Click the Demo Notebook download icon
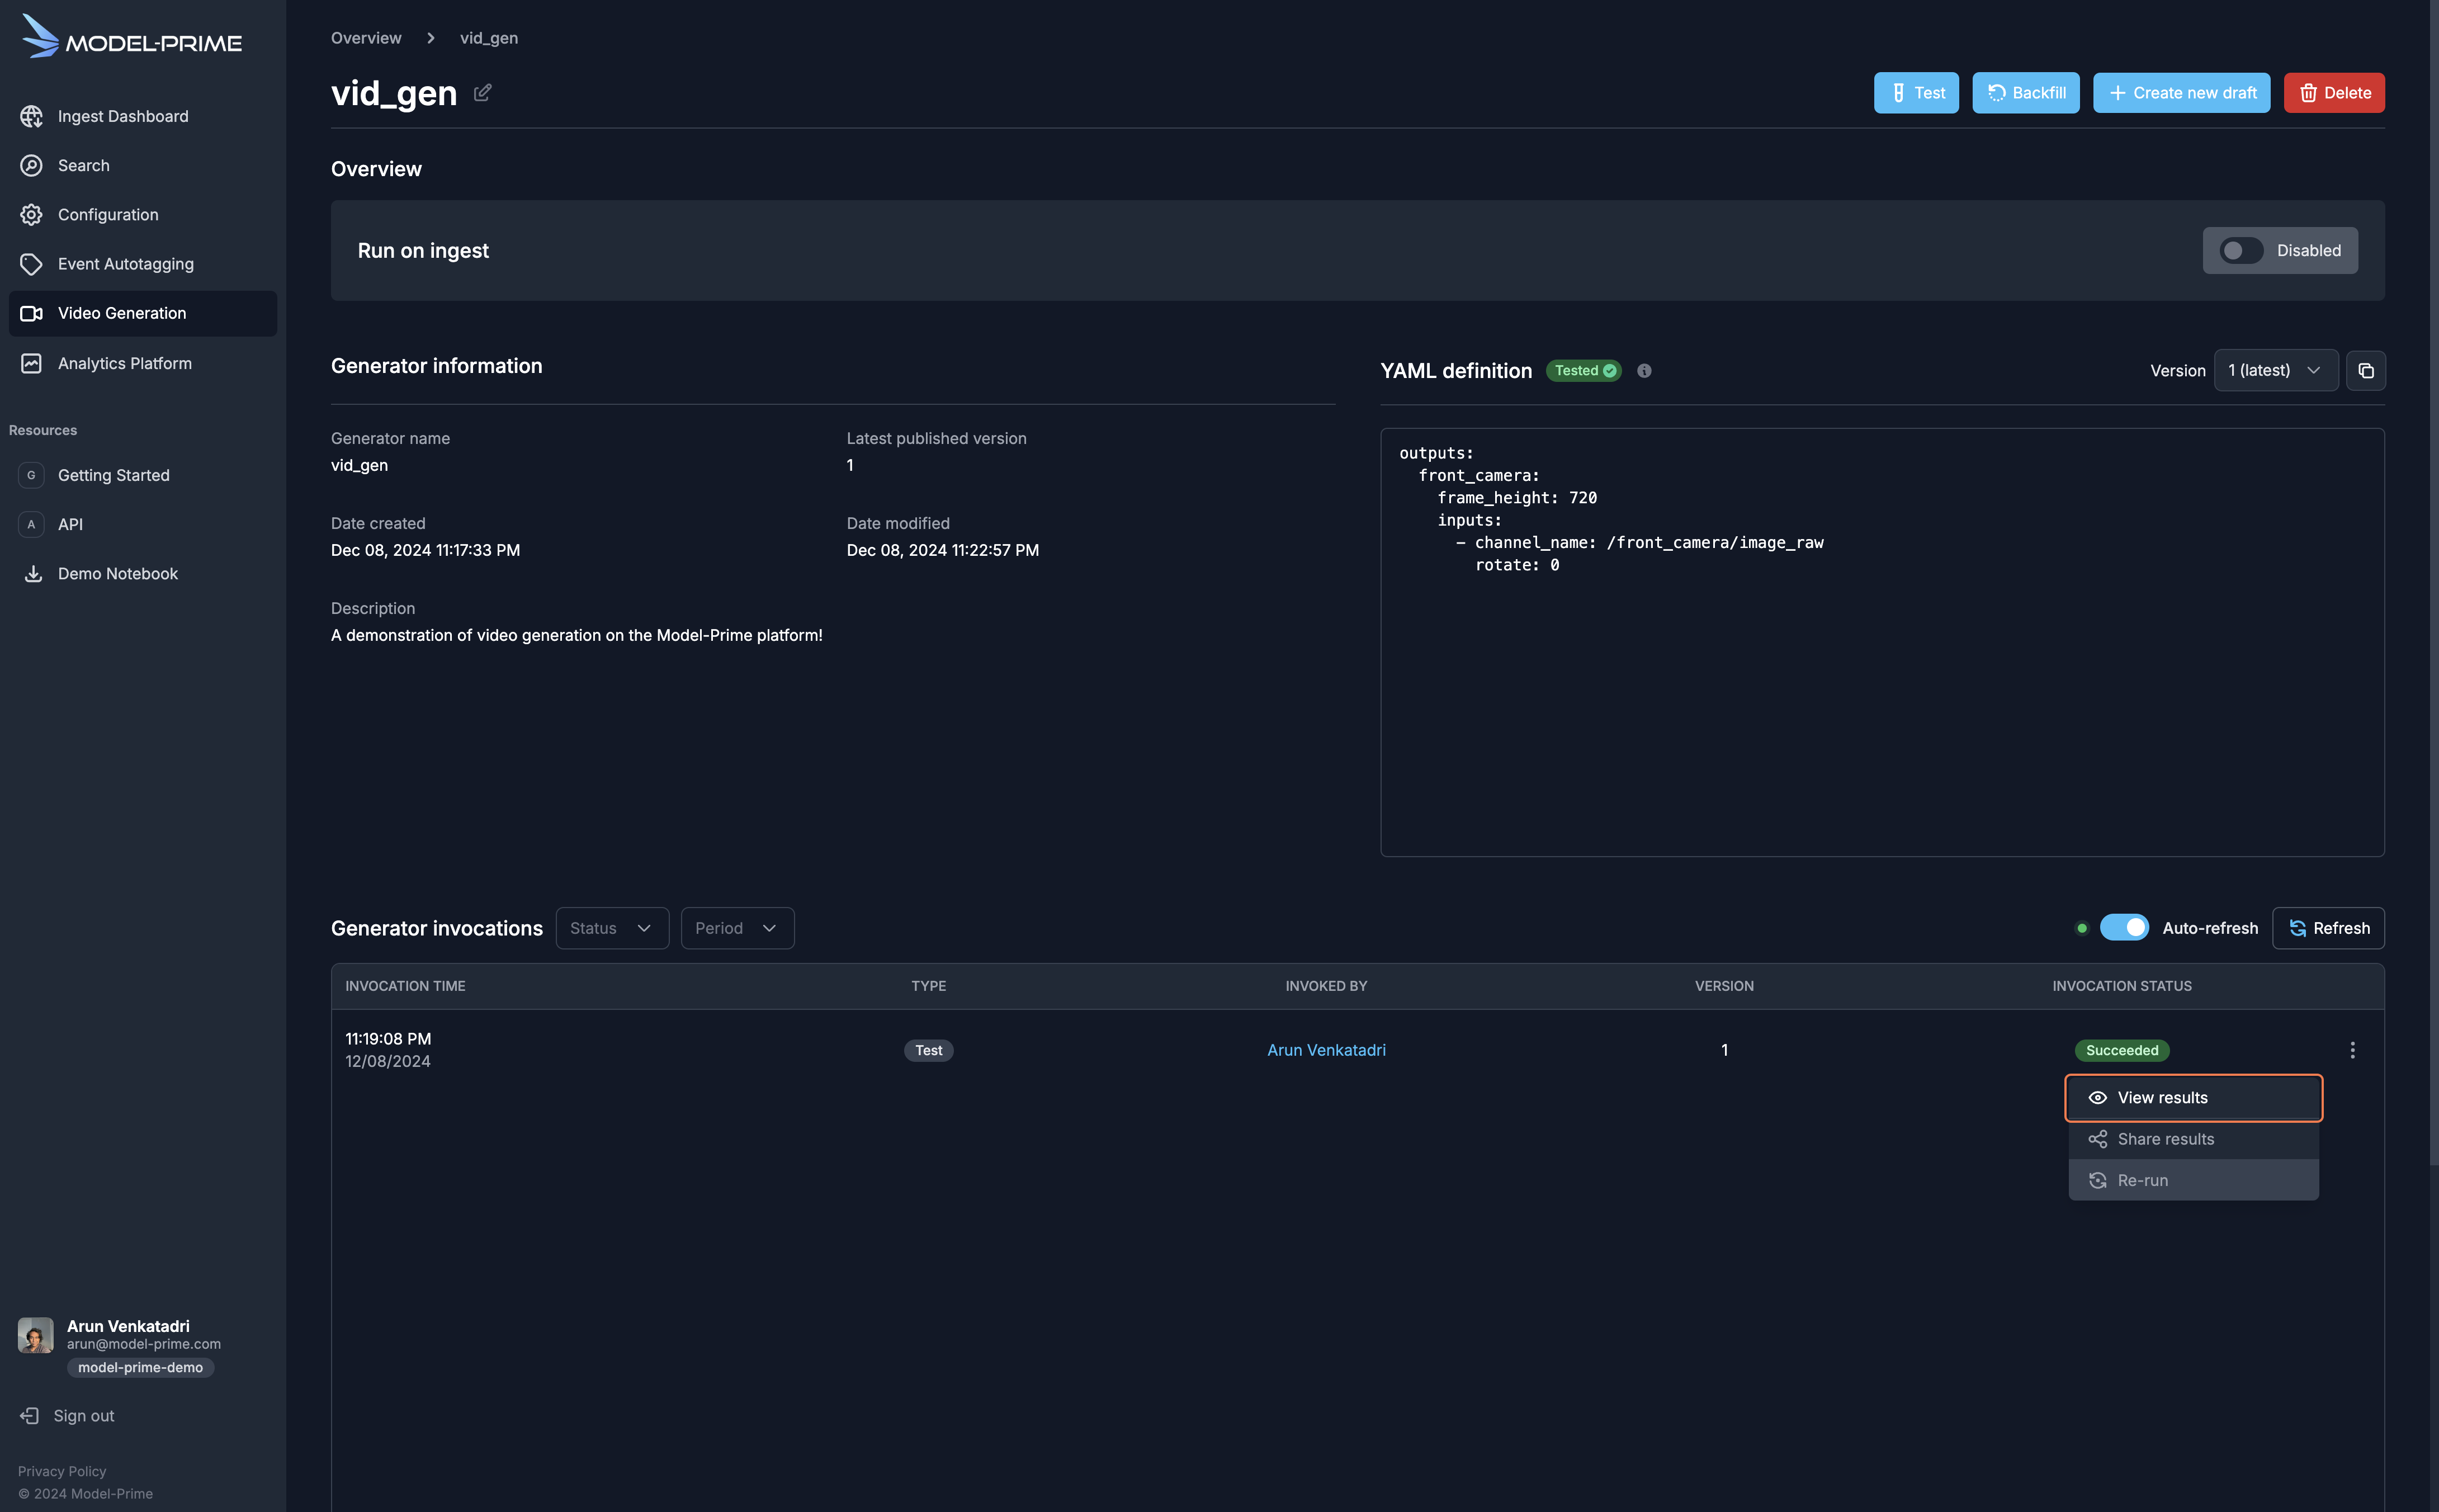The height and width of the screenshot is (1512, 2439). pos(32,573)
